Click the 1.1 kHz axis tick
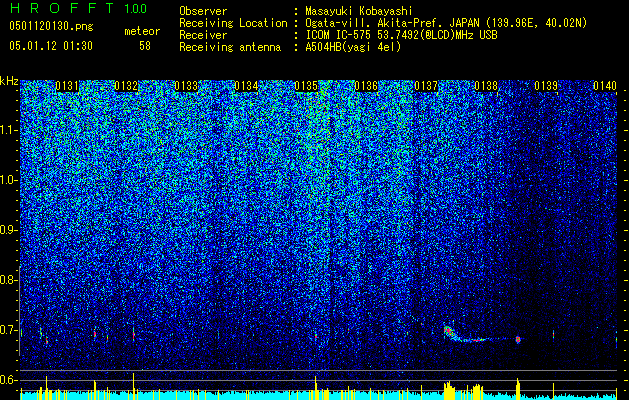This screenshot has width=629, height=400. point(8,130)
